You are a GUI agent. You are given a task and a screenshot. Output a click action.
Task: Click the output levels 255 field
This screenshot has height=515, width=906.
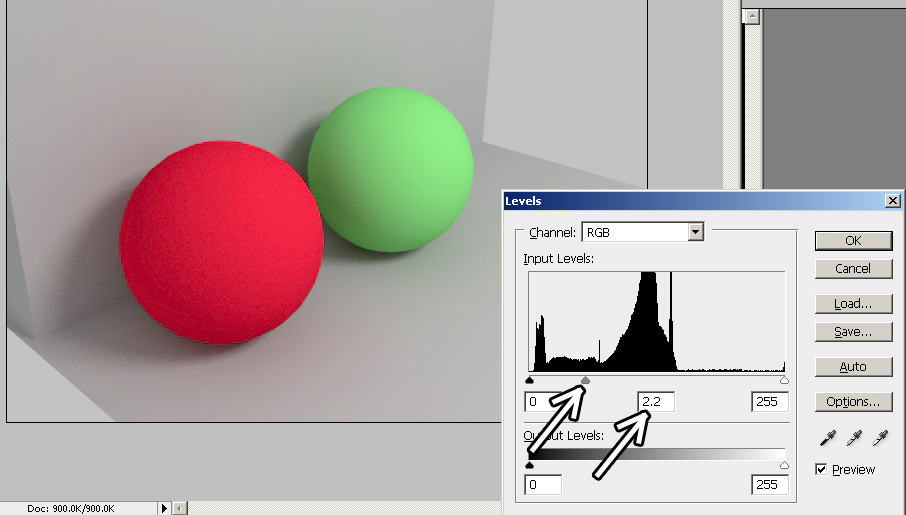point(770,485)
